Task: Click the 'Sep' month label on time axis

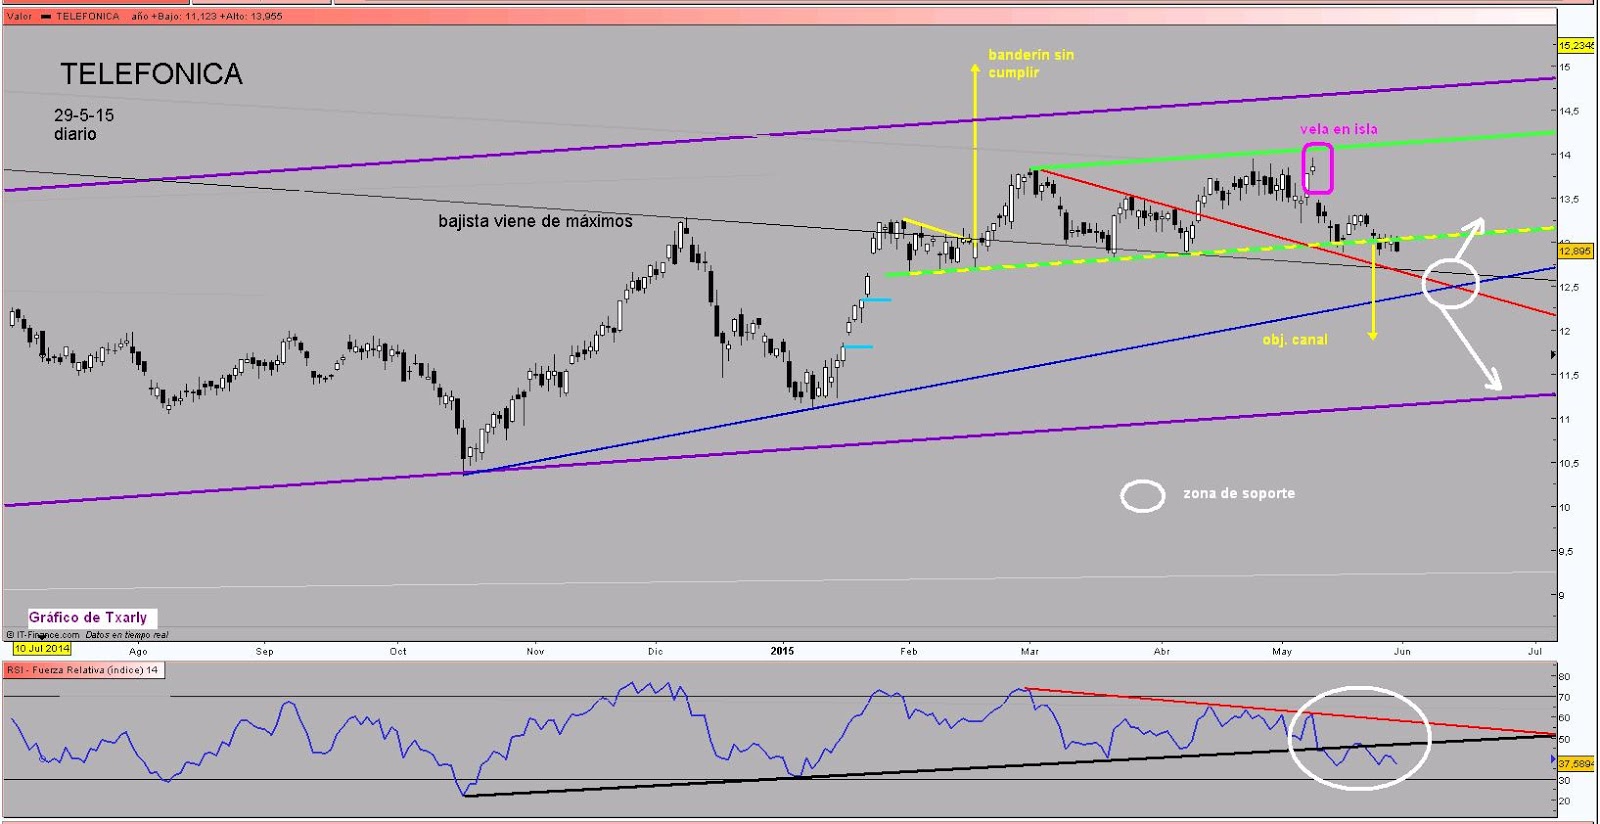Action: click(x=264, y=651)
